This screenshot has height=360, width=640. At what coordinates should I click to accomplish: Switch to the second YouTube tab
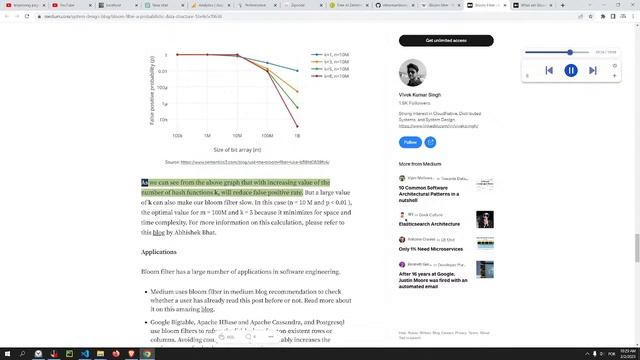tap(71, 5)
